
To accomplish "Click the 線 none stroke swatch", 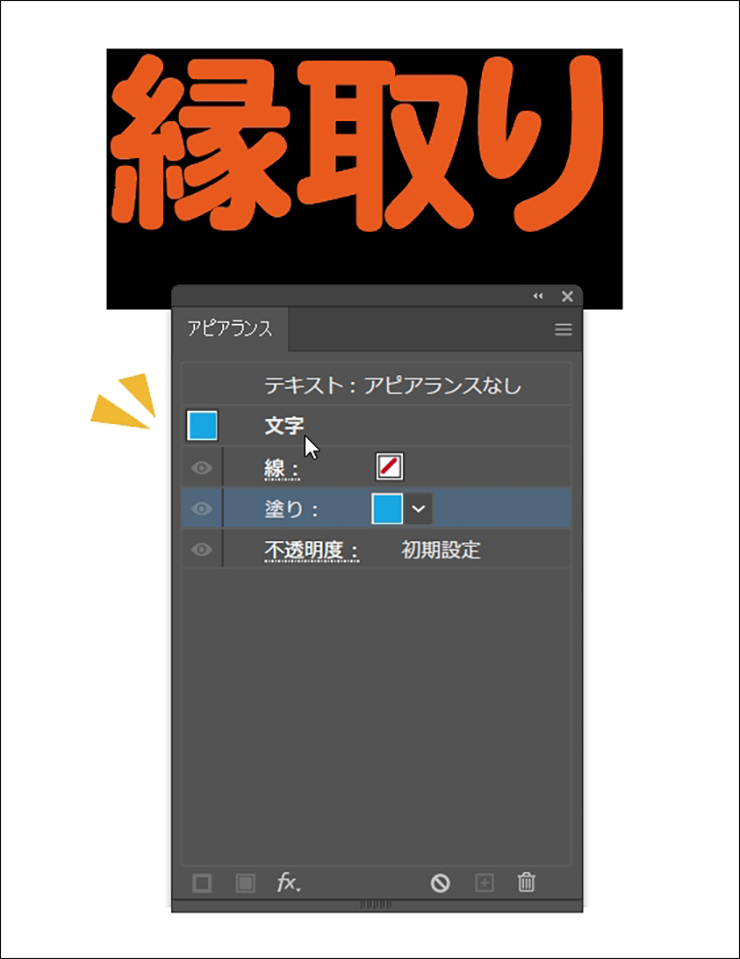I will pyautogui.click(x=389, y=466).
